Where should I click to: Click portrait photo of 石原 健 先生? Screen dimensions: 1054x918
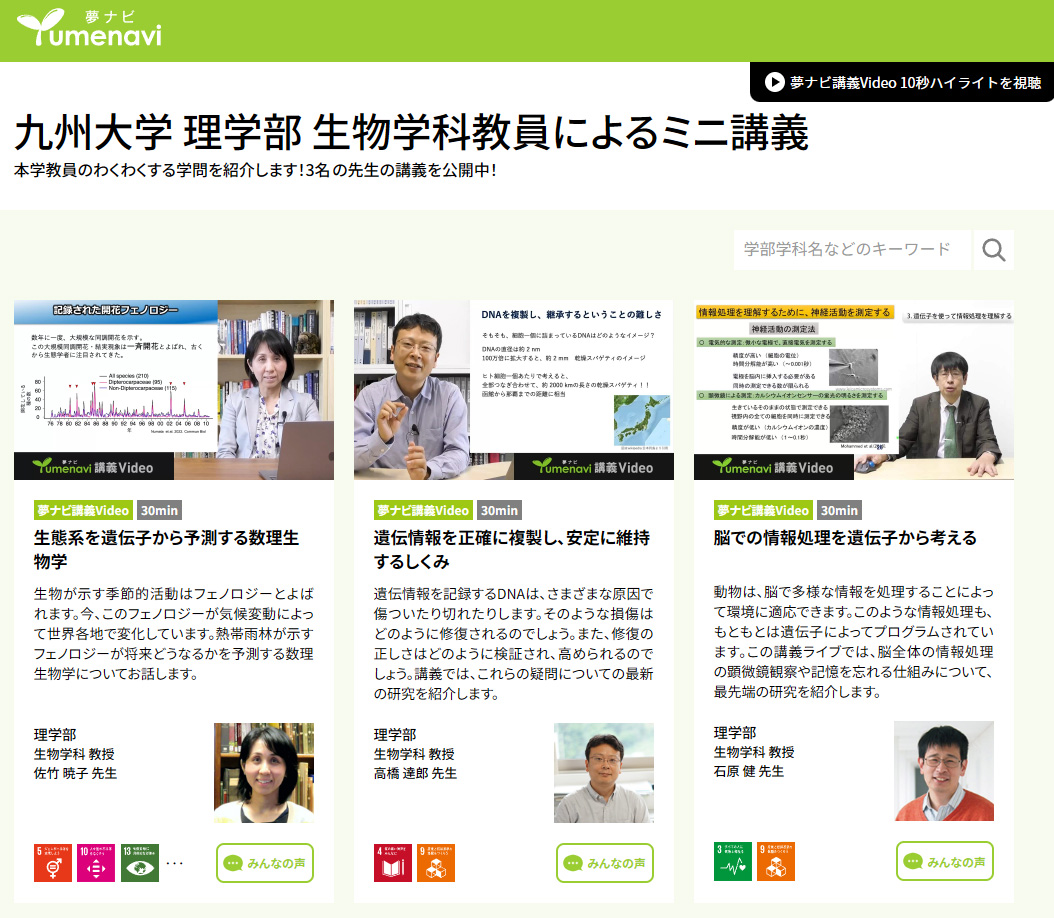[x=944, y=771]
